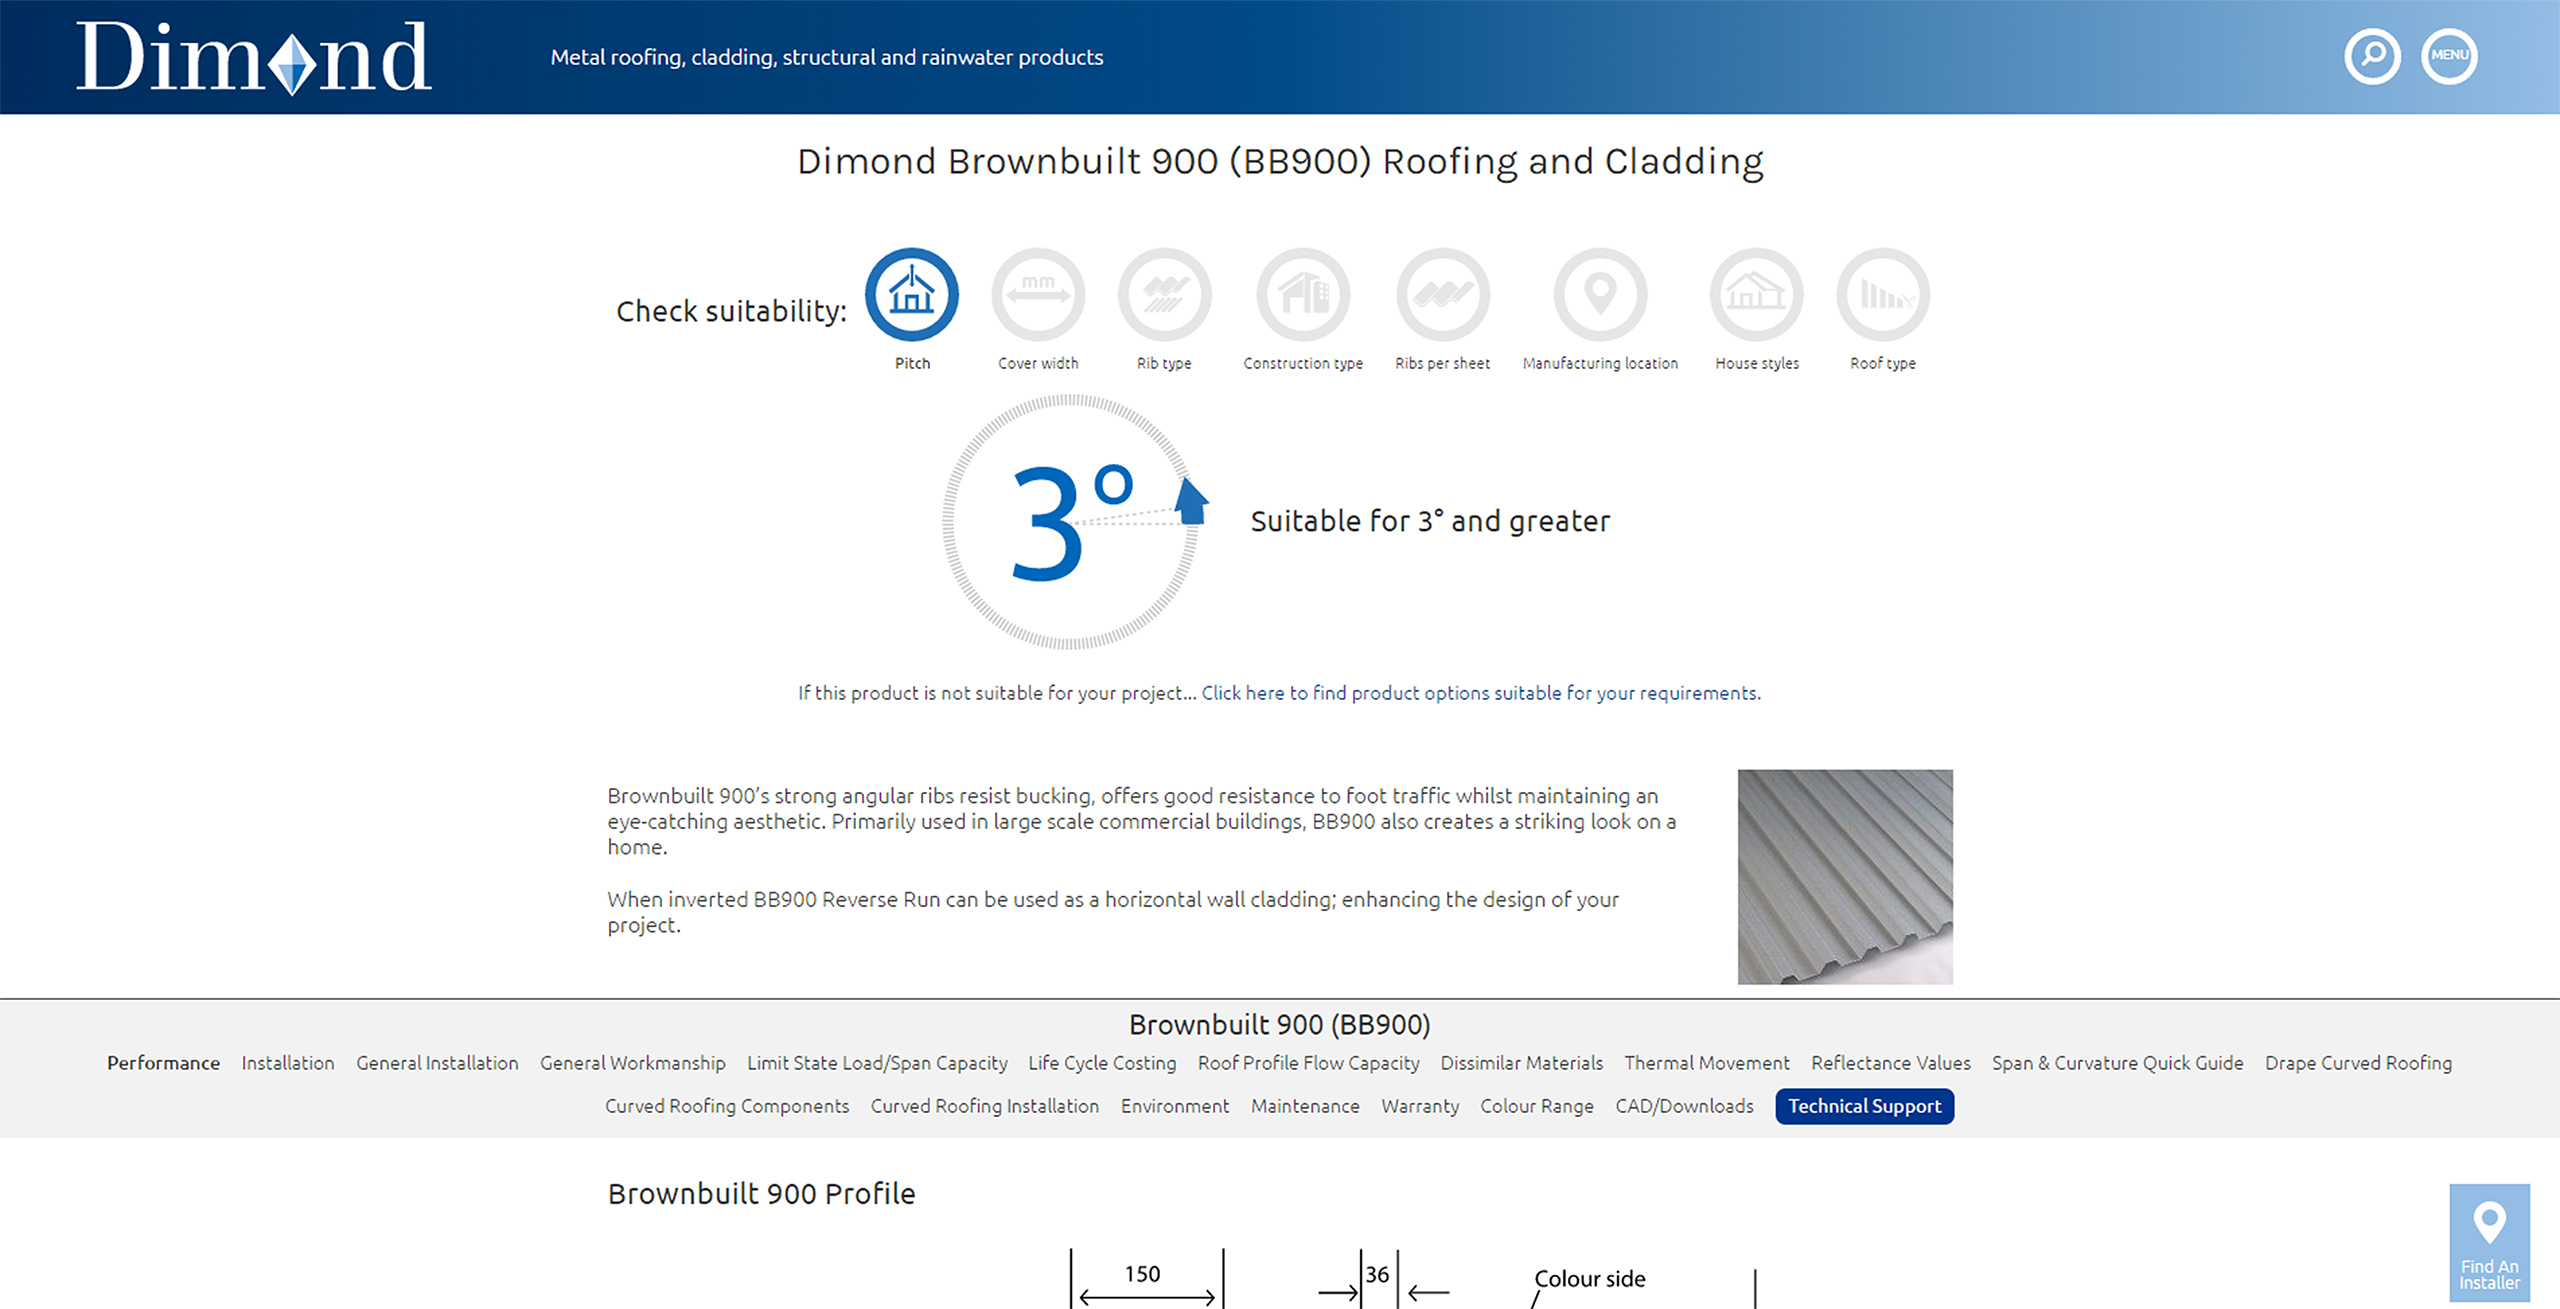This screenshot has width=2560, height=1309.
Task: Open the Environment tab
Action: click(x=1175, y=1106)
